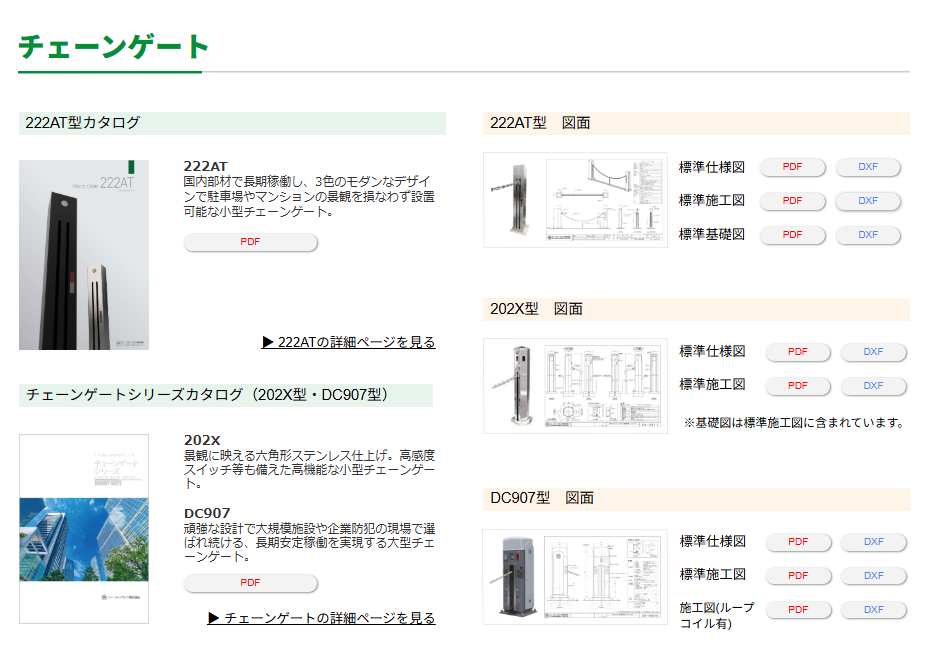This screenshot has width=933, height=655.
Task: View the 222AT型 drawing preview image
Action: [575, 200]
